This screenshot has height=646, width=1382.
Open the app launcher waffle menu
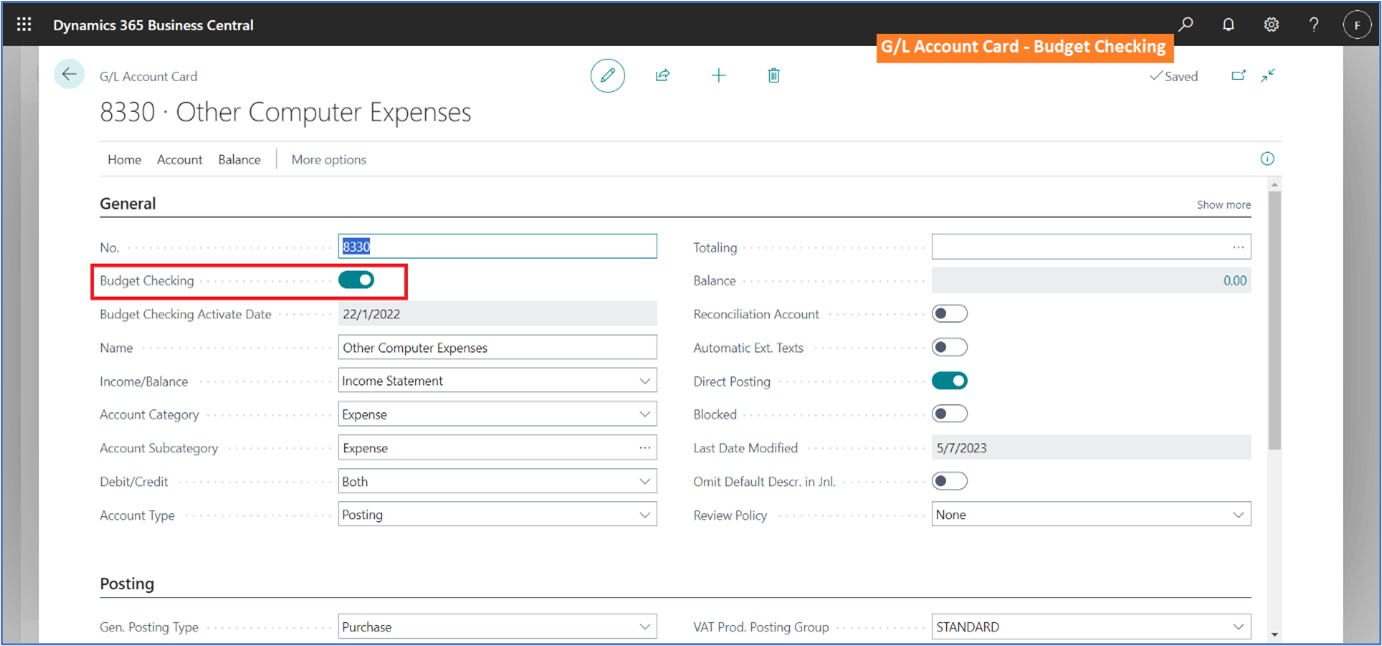(24, 24)
